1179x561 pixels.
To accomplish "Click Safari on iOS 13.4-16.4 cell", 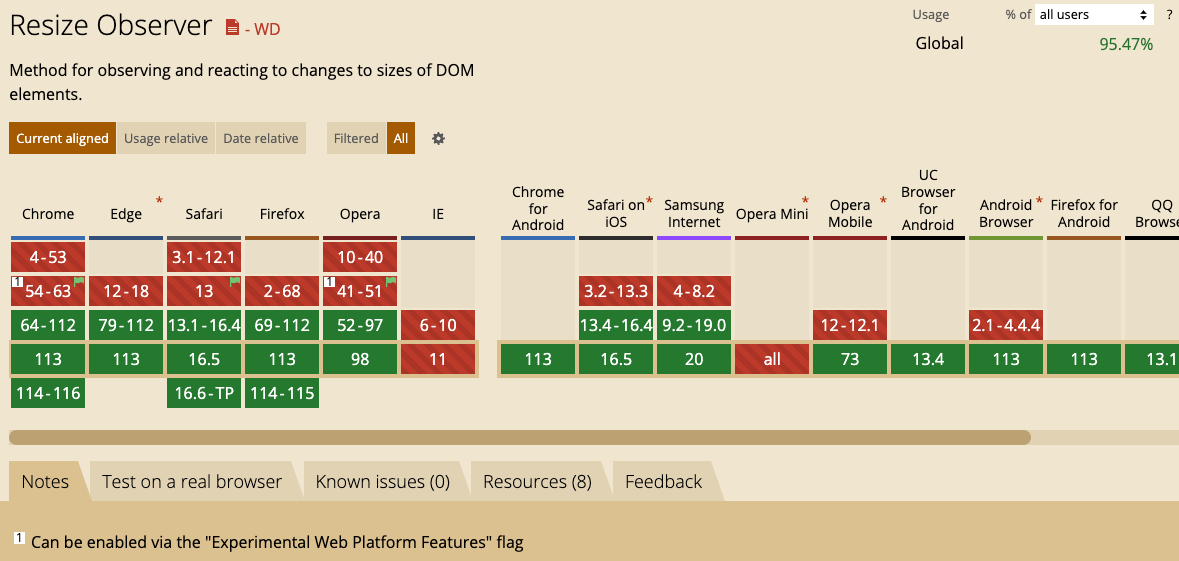I will click(x=616, y=325).
